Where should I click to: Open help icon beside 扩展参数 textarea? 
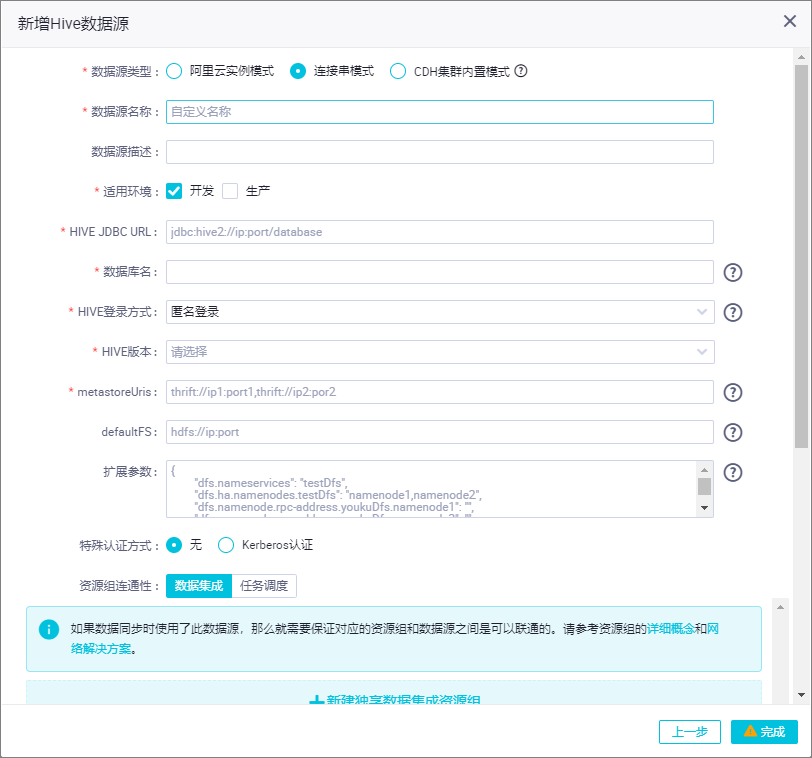tap(732, 472)
